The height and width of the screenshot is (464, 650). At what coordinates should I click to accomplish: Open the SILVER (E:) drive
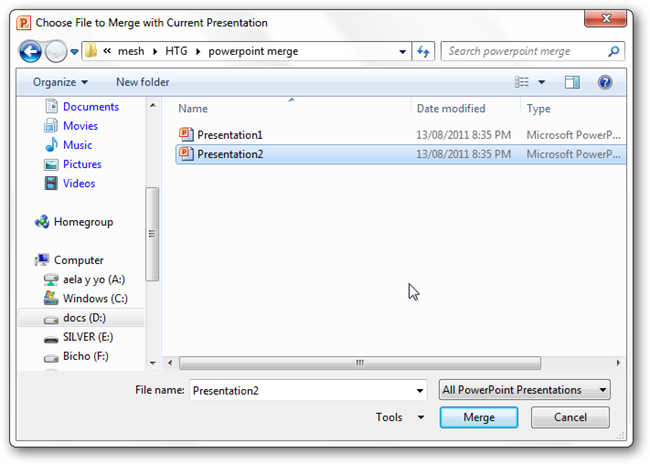coord(88,337)
